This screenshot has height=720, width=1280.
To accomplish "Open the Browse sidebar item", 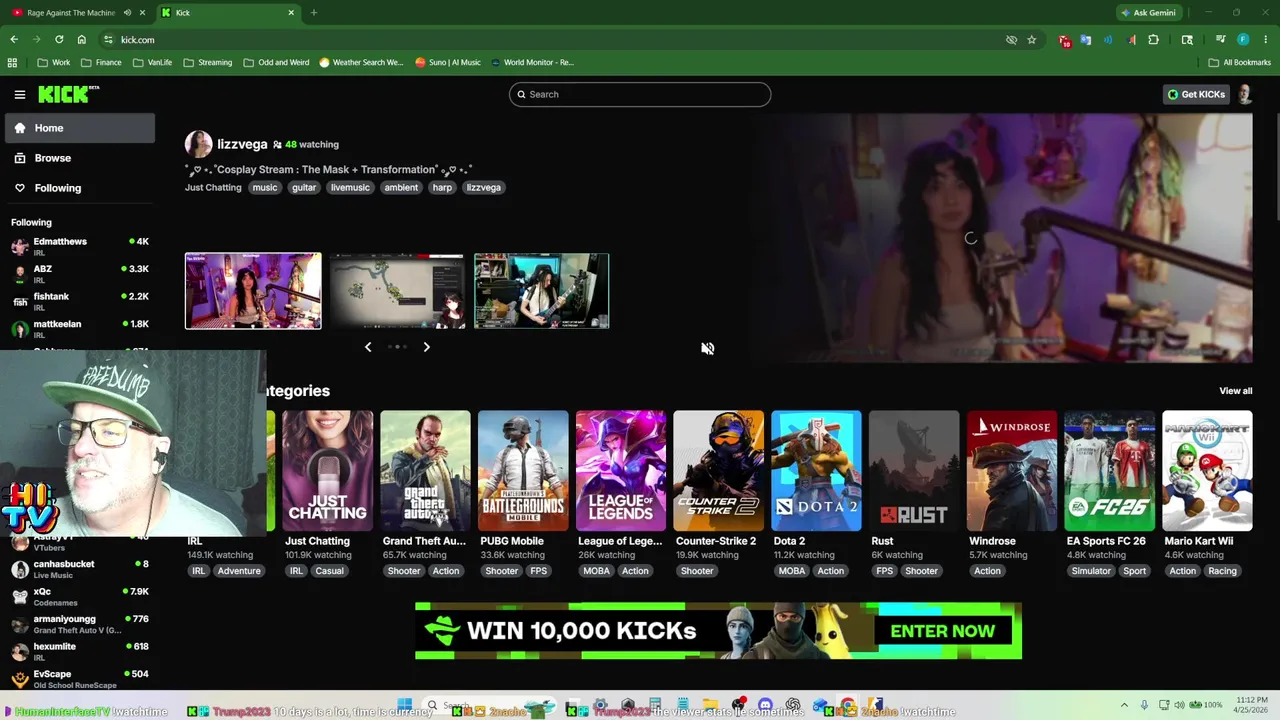I will tap(80, 158).
